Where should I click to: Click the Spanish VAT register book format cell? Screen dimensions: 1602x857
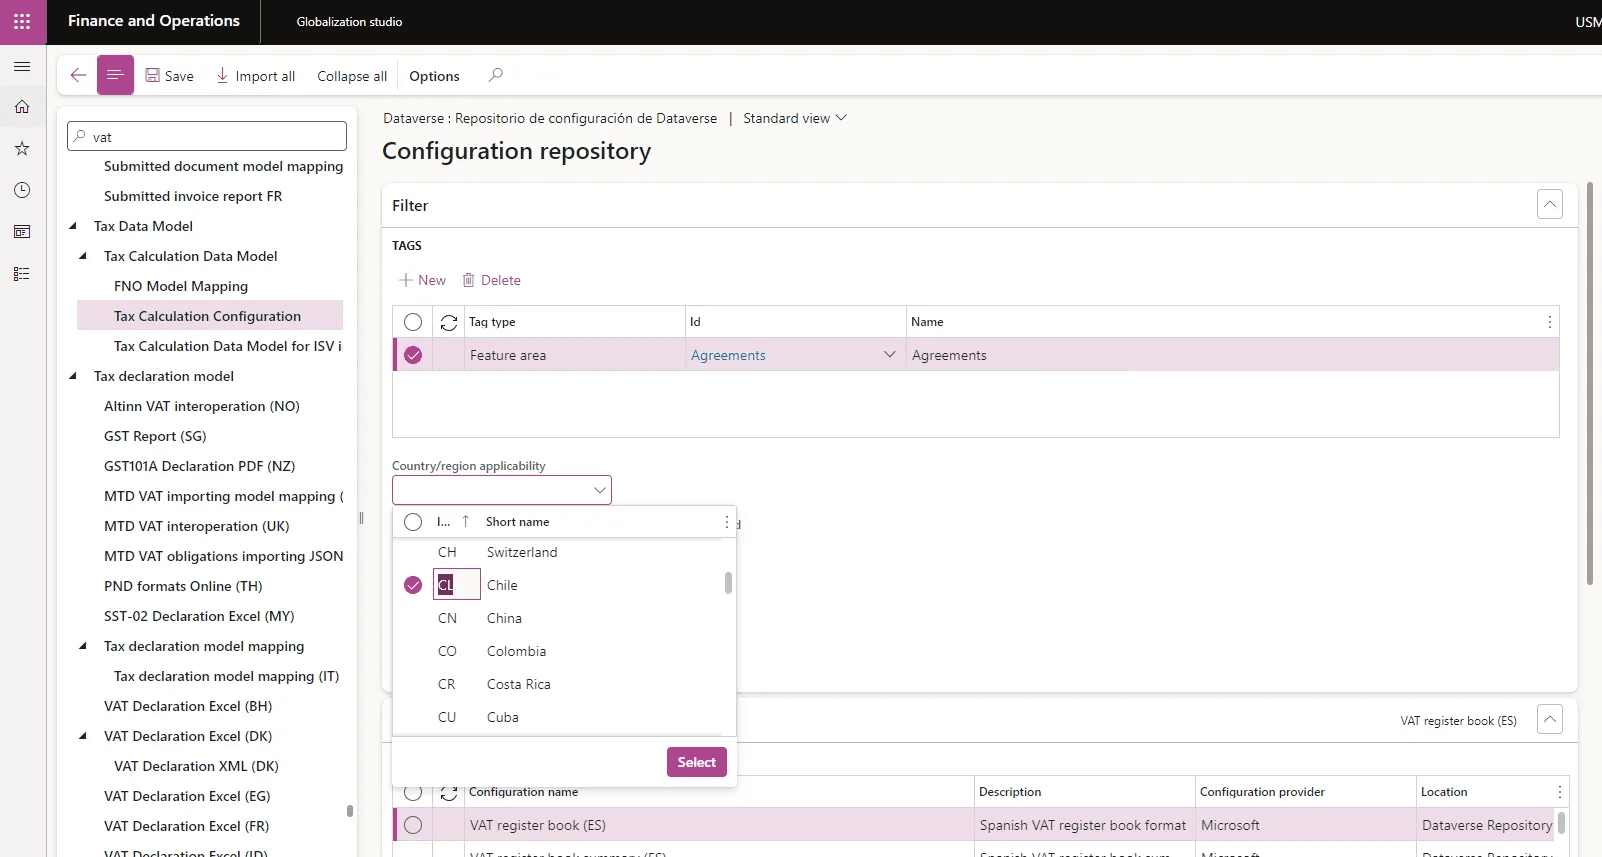click(1083, 825)
